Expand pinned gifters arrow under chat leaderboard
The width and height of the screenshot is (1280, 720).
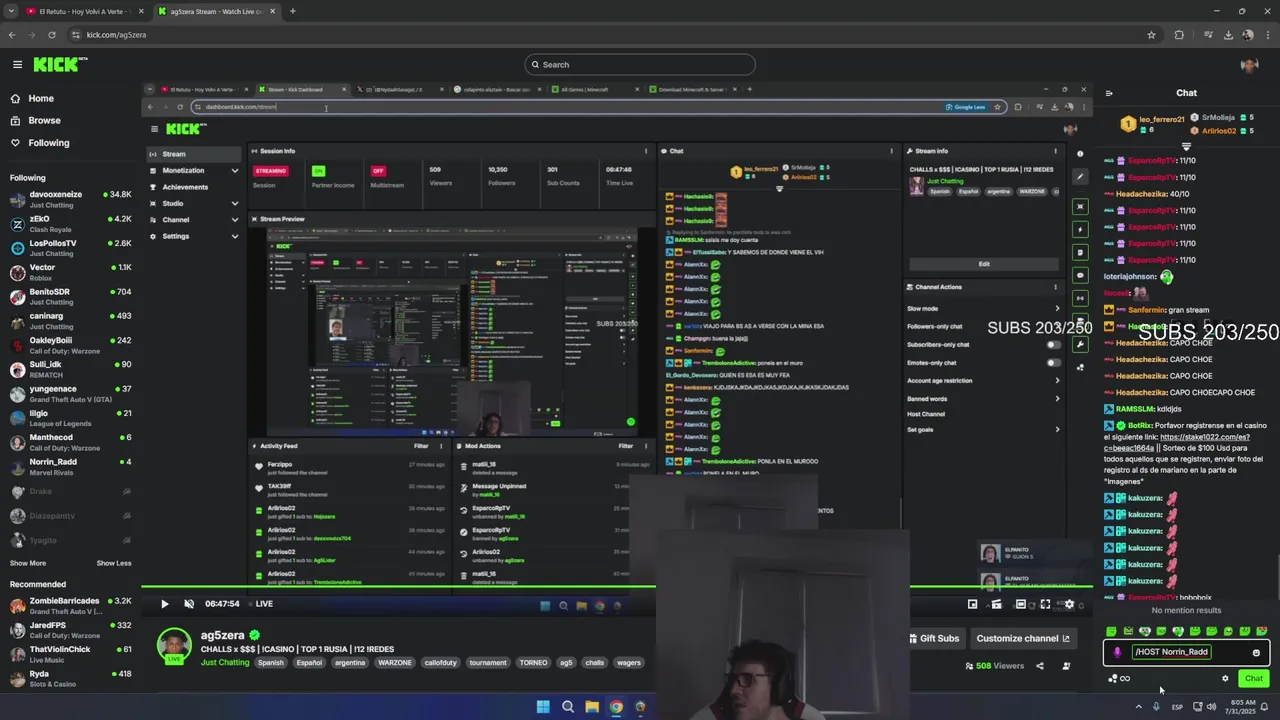[x=1186, y=146]
